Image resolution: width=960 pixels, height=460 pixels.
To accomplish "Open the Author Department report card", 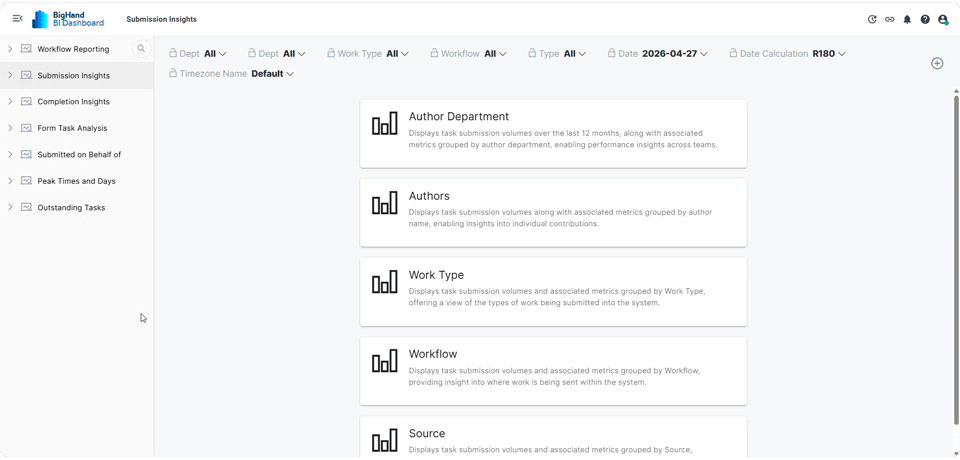I will 553,134.
